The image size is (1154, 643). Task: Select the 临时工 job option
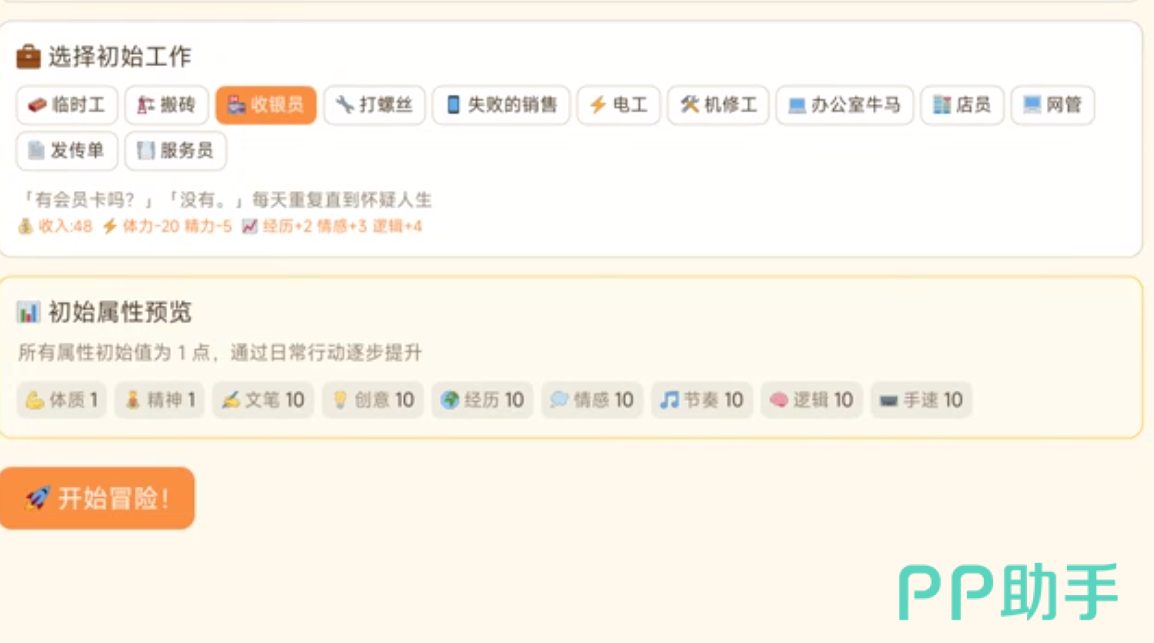[x=67, y=105]
